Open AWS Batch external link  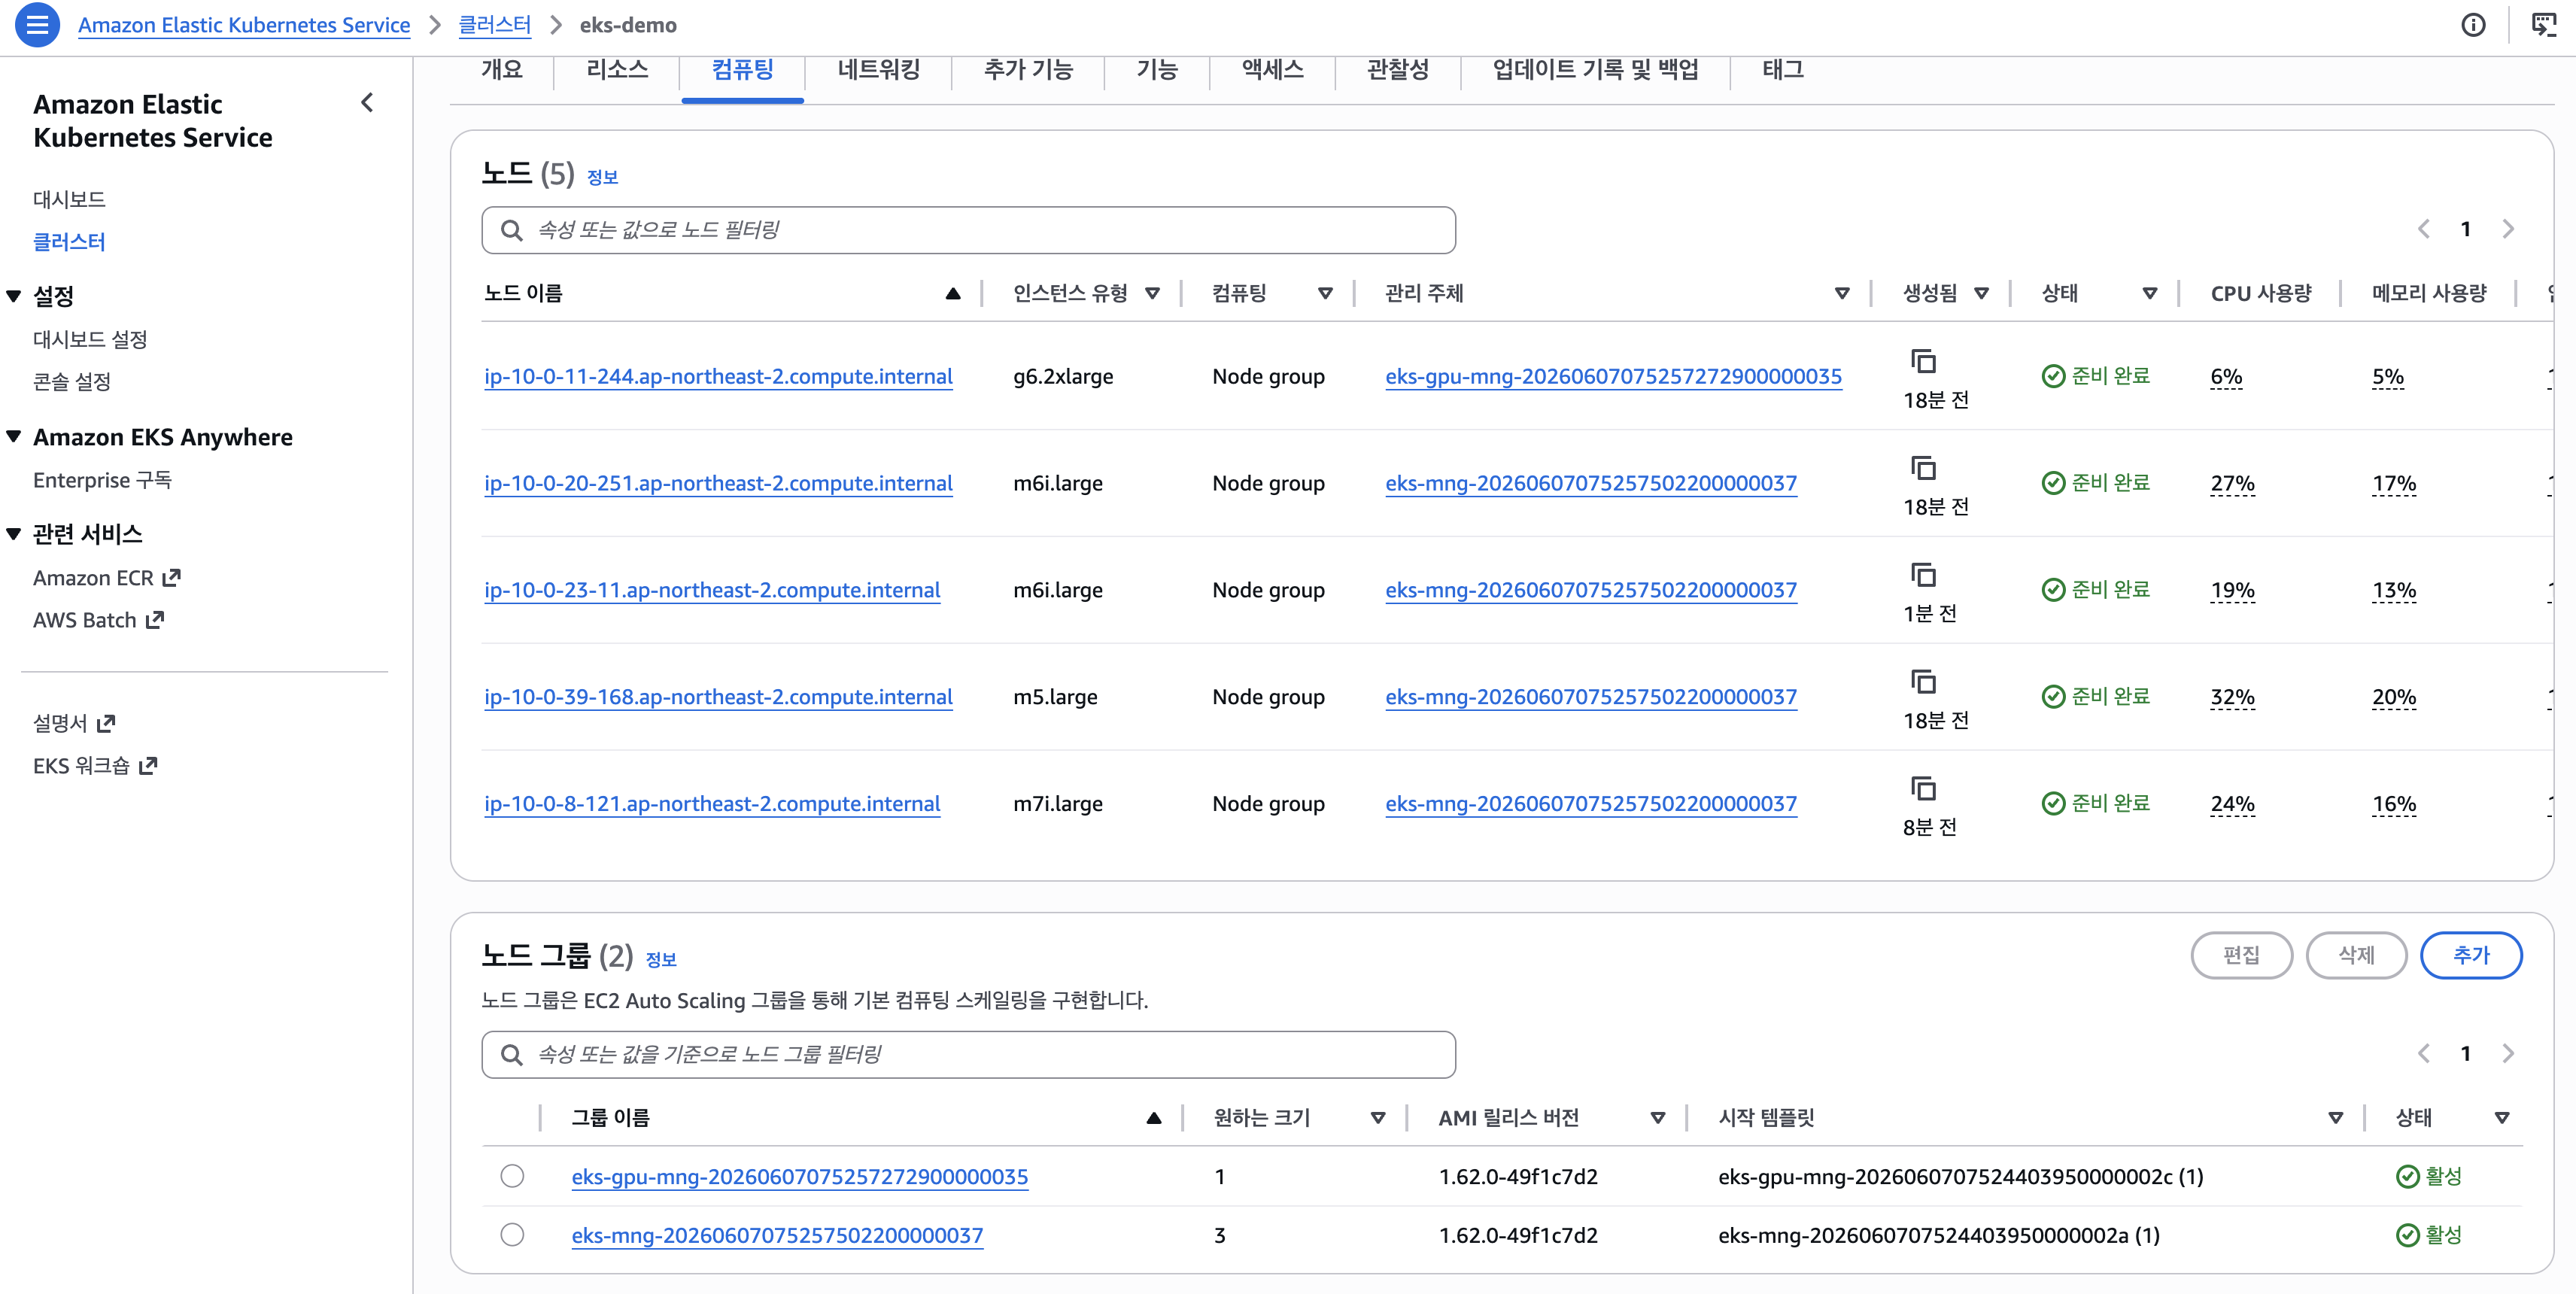(98, 620)
